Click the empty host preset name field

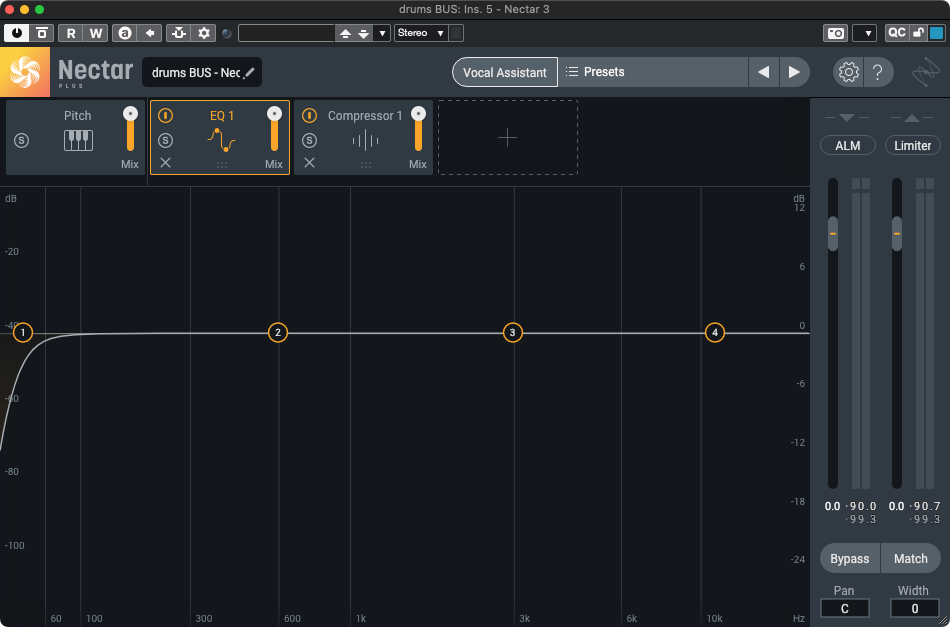coord(287,33)
